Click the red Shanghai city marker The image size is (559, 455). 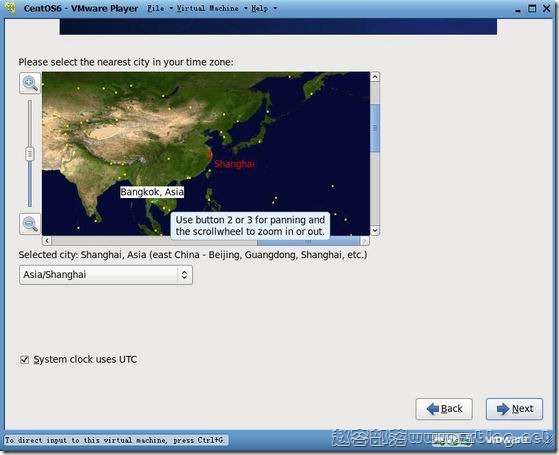click(210, 154)
